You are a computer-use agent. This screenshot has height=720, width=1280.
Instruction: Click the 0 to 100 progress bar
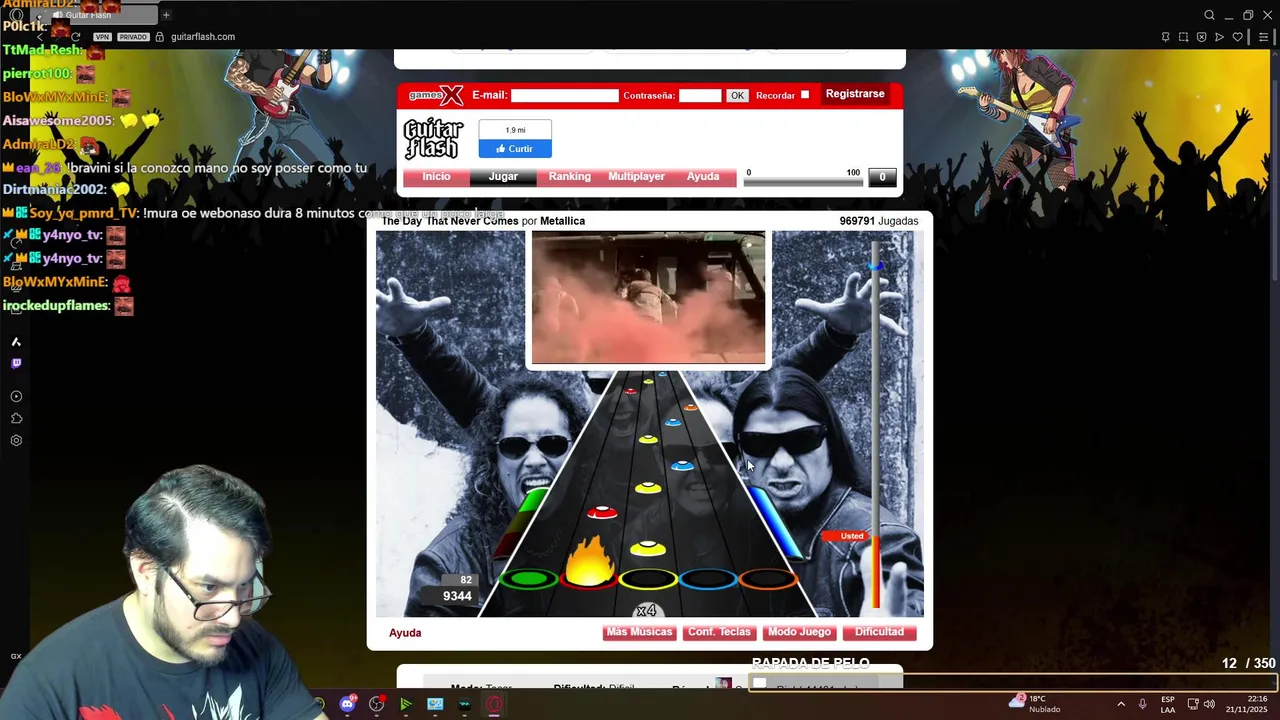click(x=803, y=183)
